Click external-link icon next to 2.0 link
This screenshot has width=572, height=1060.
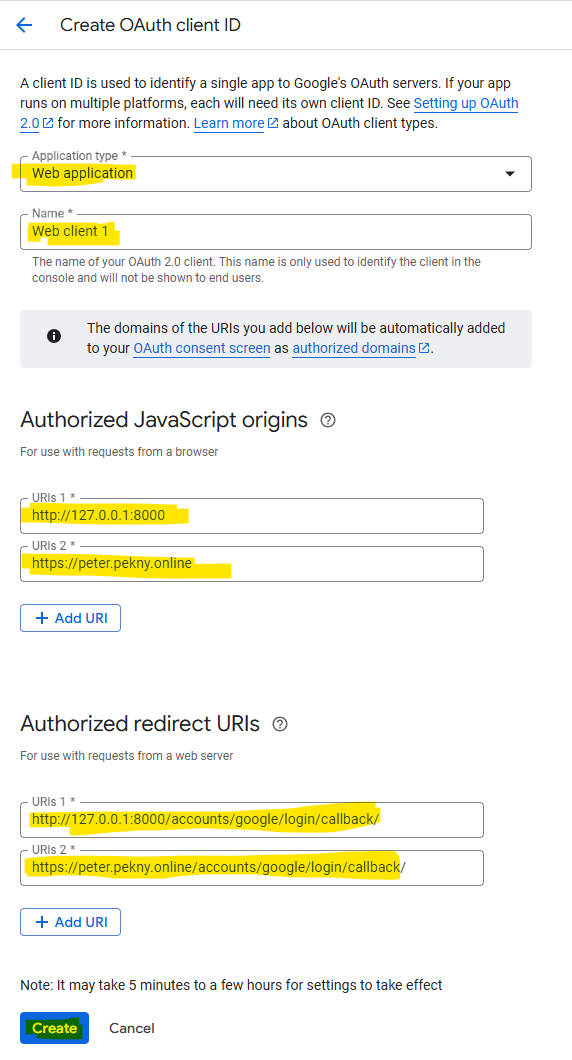tap(48, 123)
